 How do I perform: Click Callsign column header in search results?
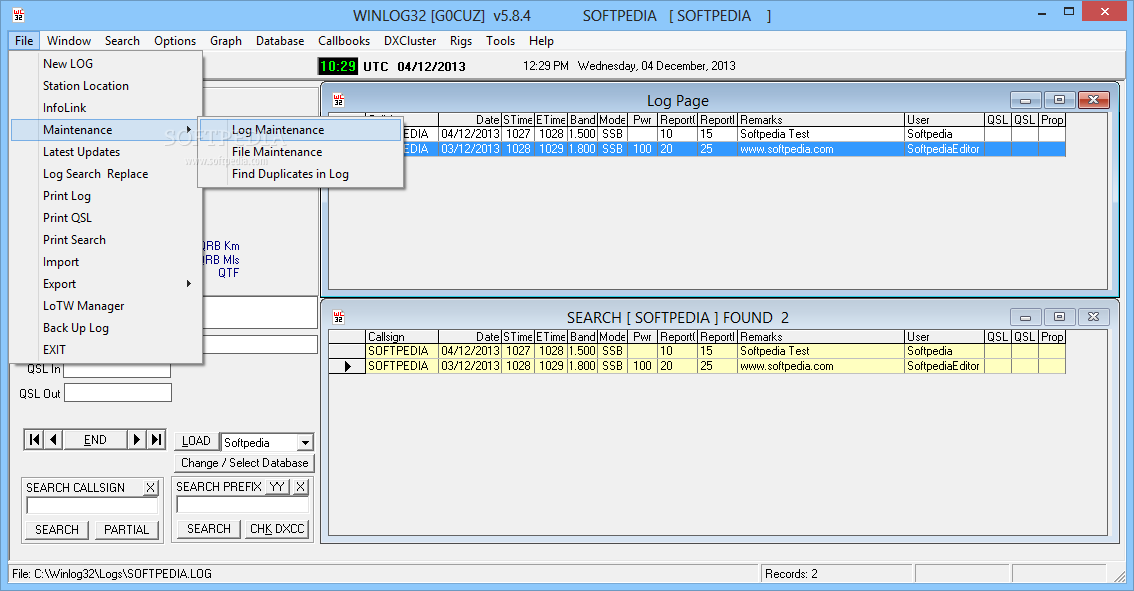coord(401,336)
